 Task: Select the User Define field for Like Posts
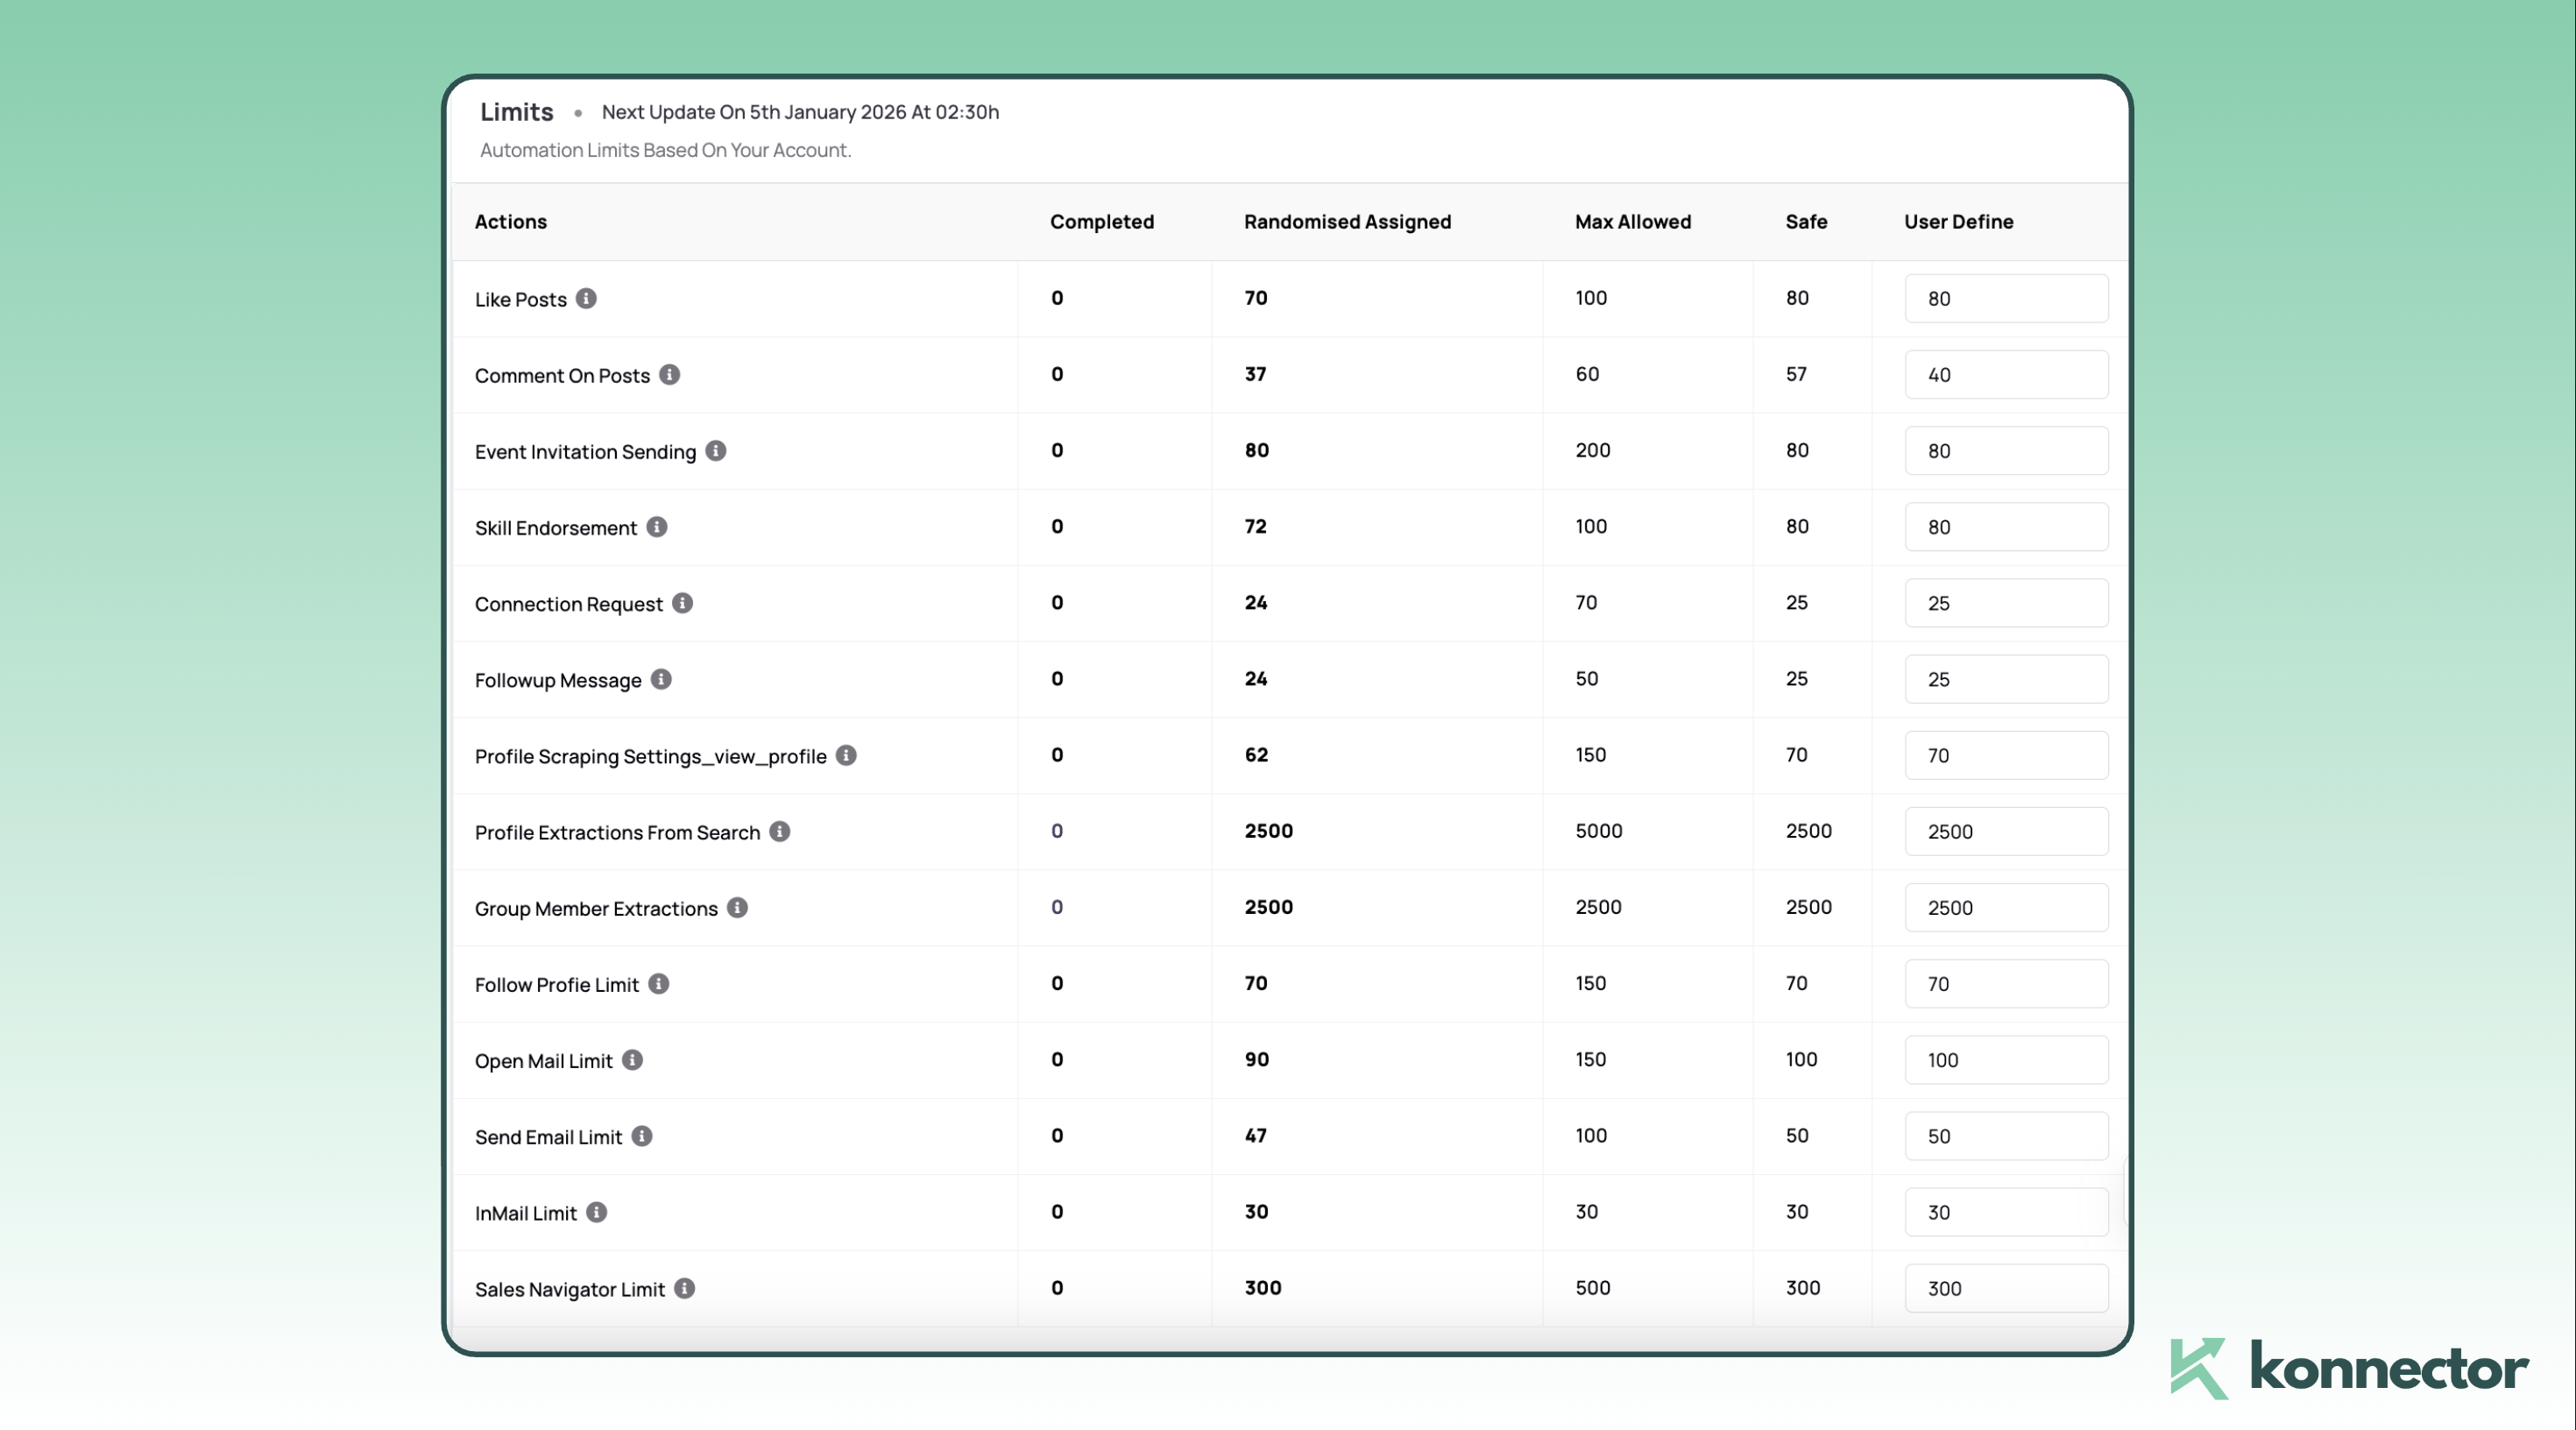[2006, 298]
